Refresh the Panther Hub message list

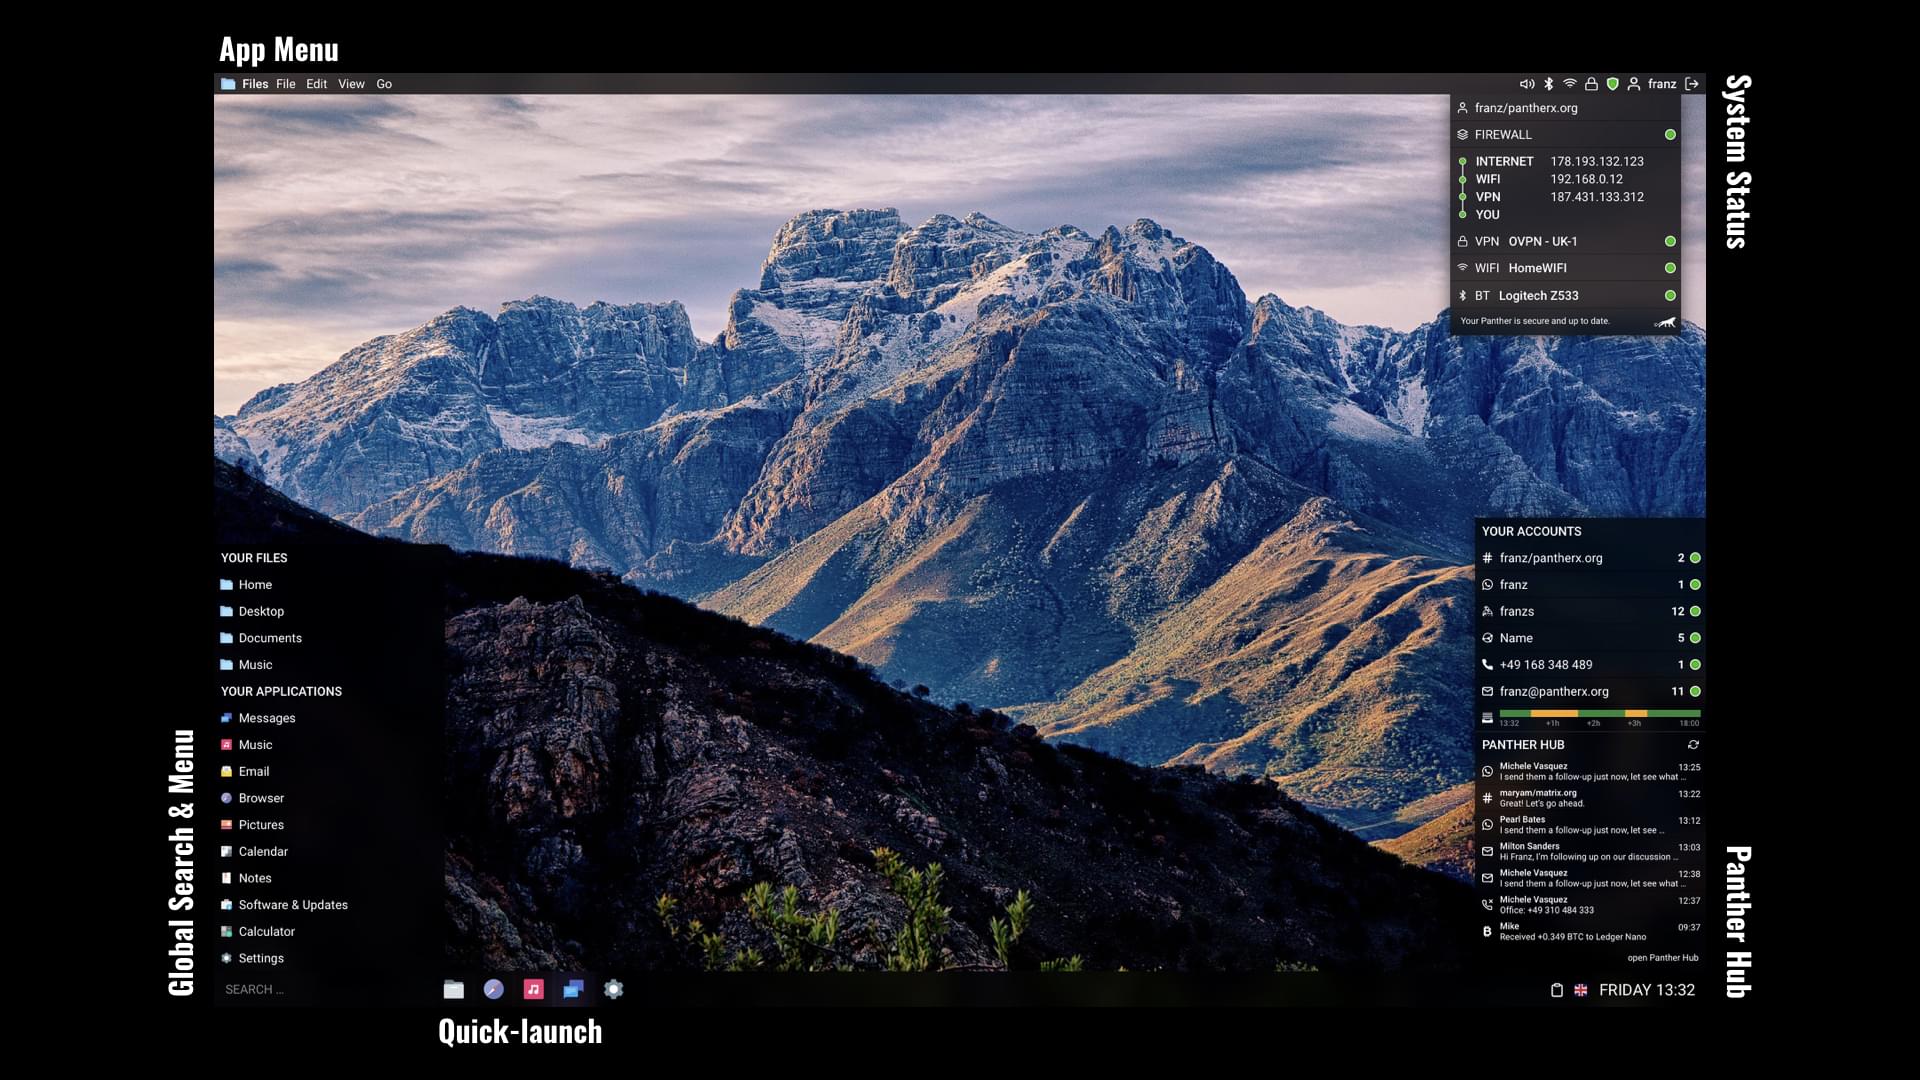(x=1694, y=744)
